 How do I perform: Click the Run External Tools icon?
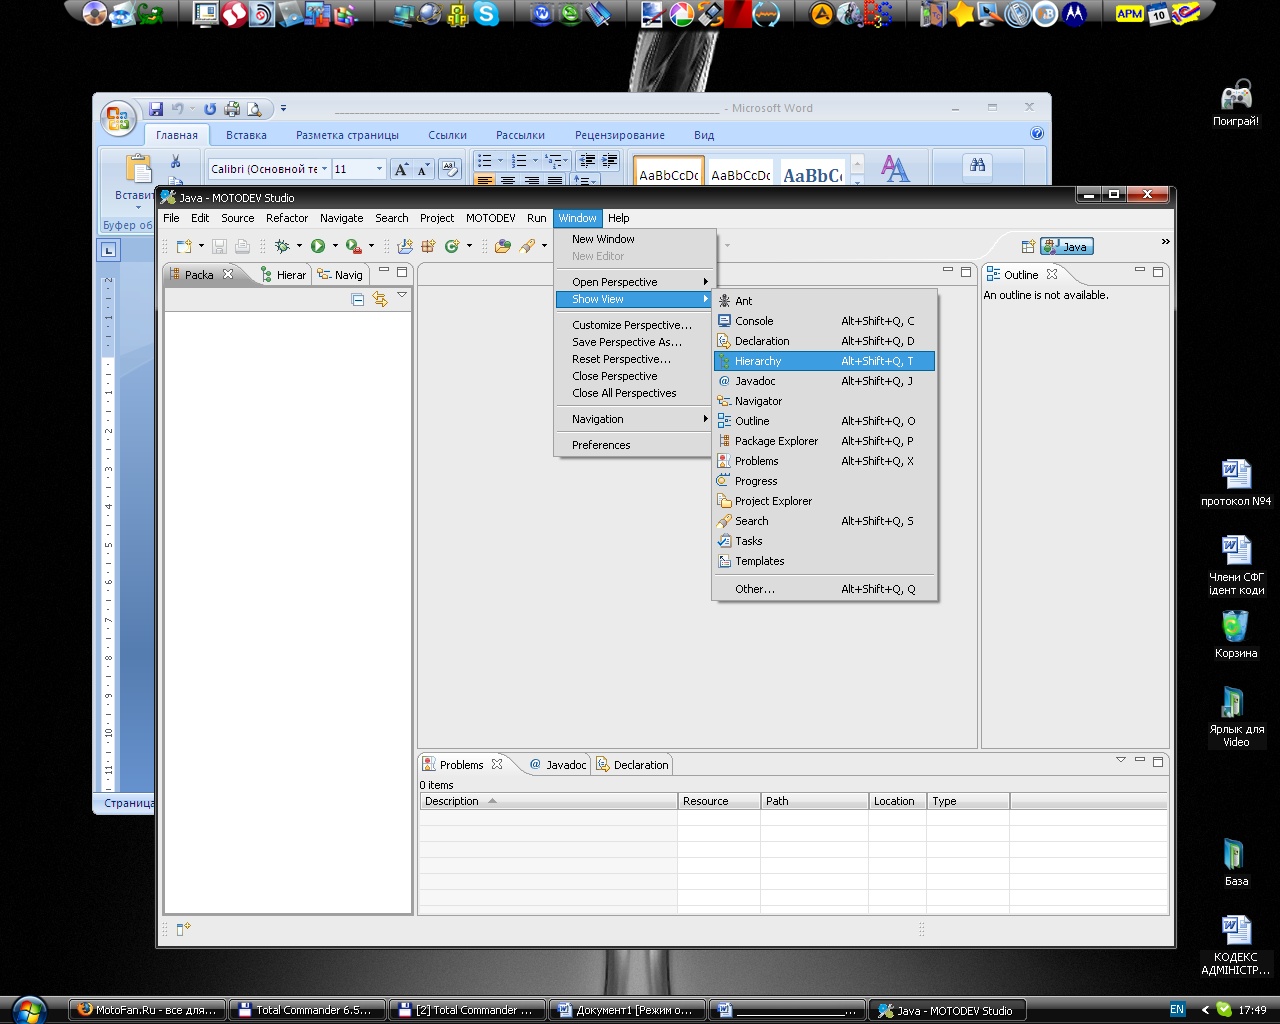pos(353,246)
